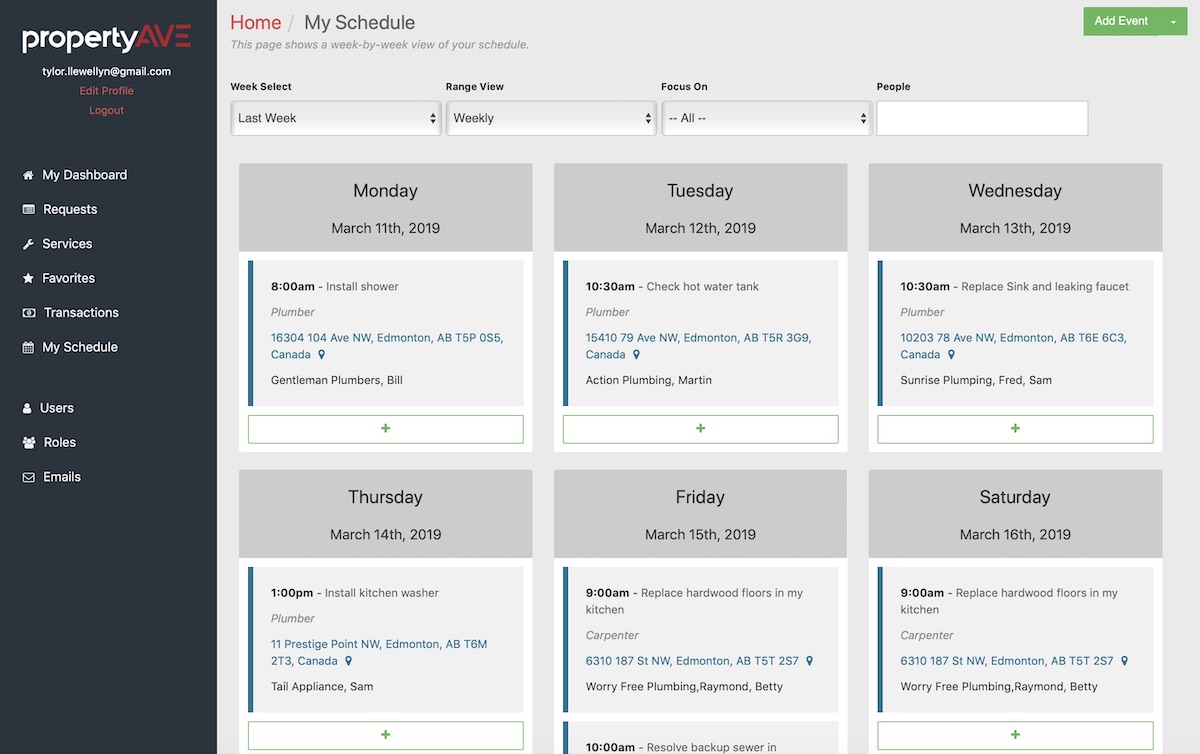Click the Services wrench icon
Screen dimensions: 1200x754
28,244
